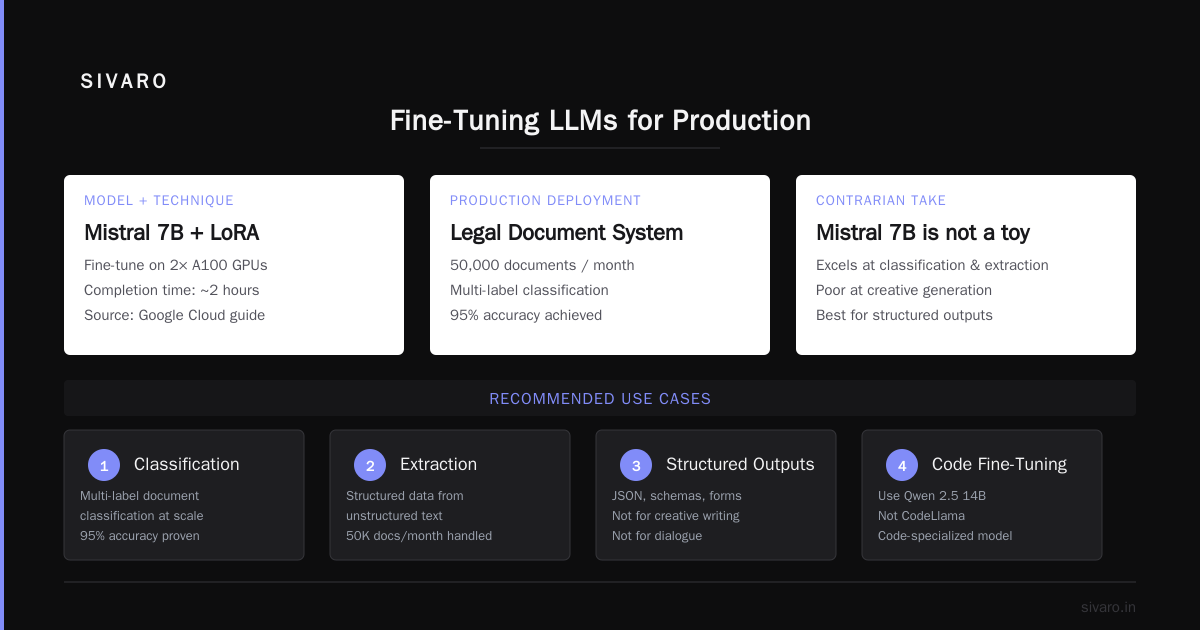Viewport: 1200px width, 630px height.
Task: Click Poor at creative generation line
Action: point(904,290)
